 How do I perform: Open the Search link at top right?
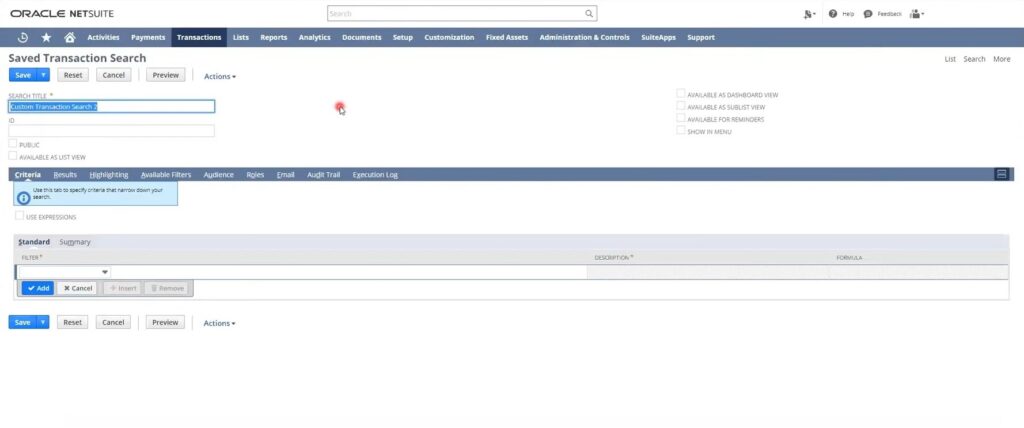pos(974,59)
